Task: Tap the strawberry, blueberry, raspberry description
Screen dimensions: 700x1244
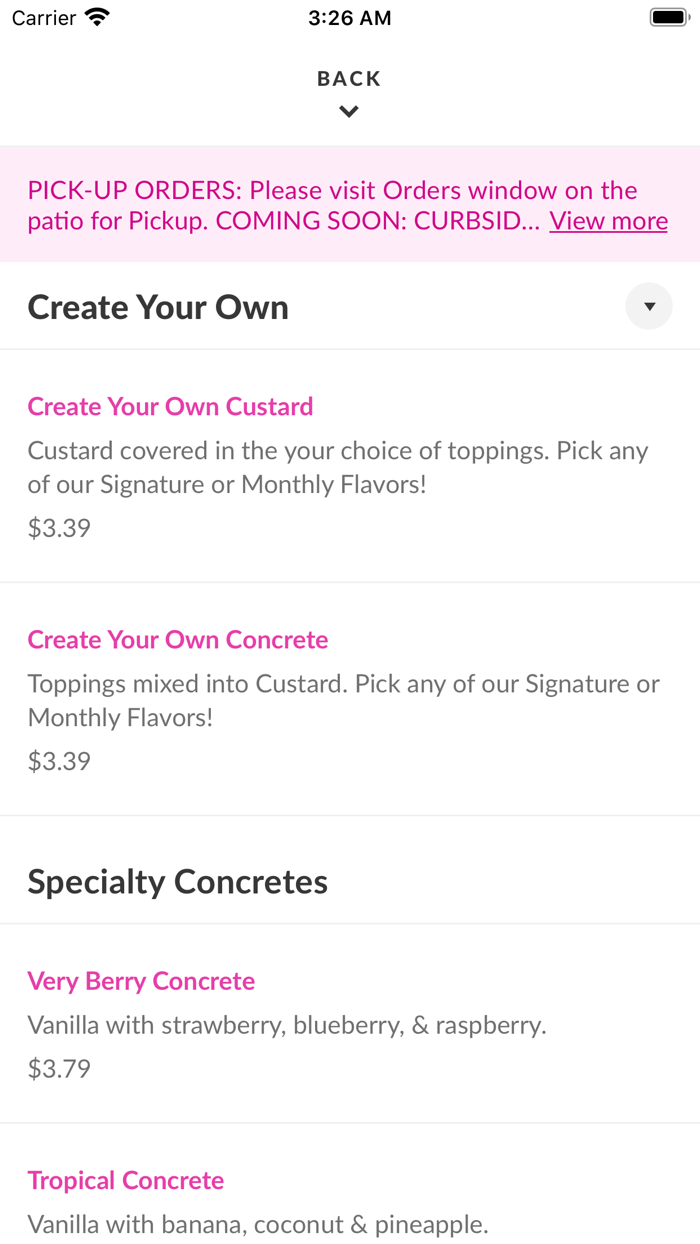Action: [287, 1025]
